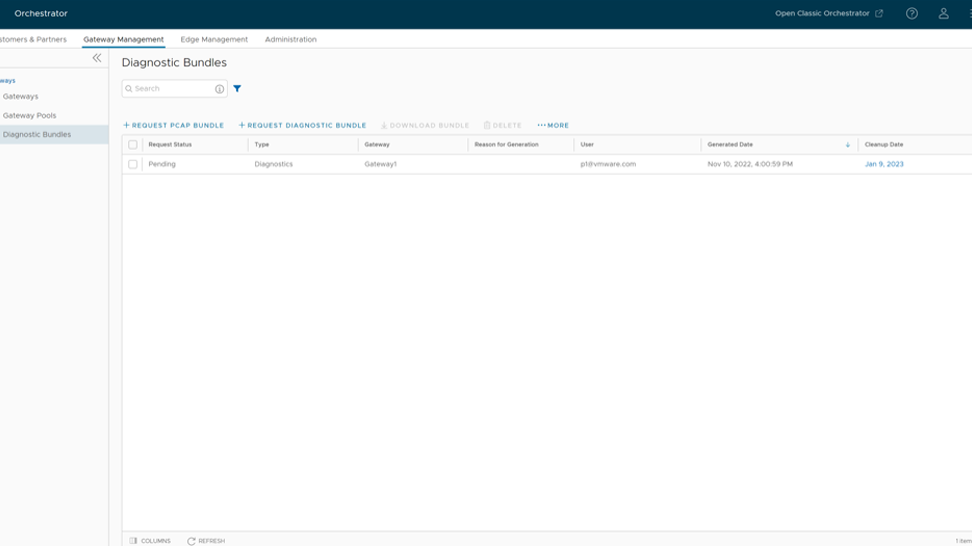The image size is (972, 546).
Task: Select all rows header checkbox
Action: (133, 144)
